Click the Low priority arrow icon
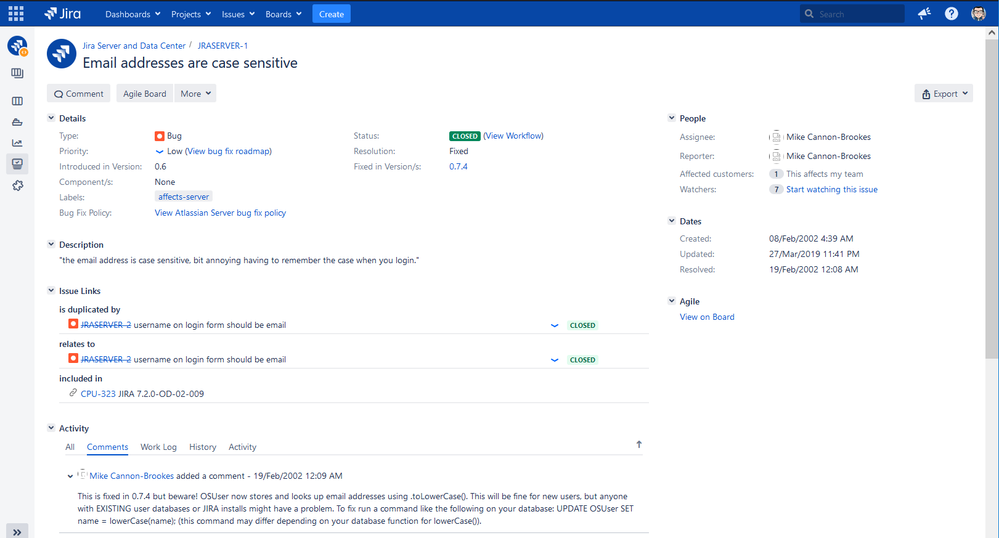Image resolution: width=999 pixels, height=538 pixels. click(159, 152)
